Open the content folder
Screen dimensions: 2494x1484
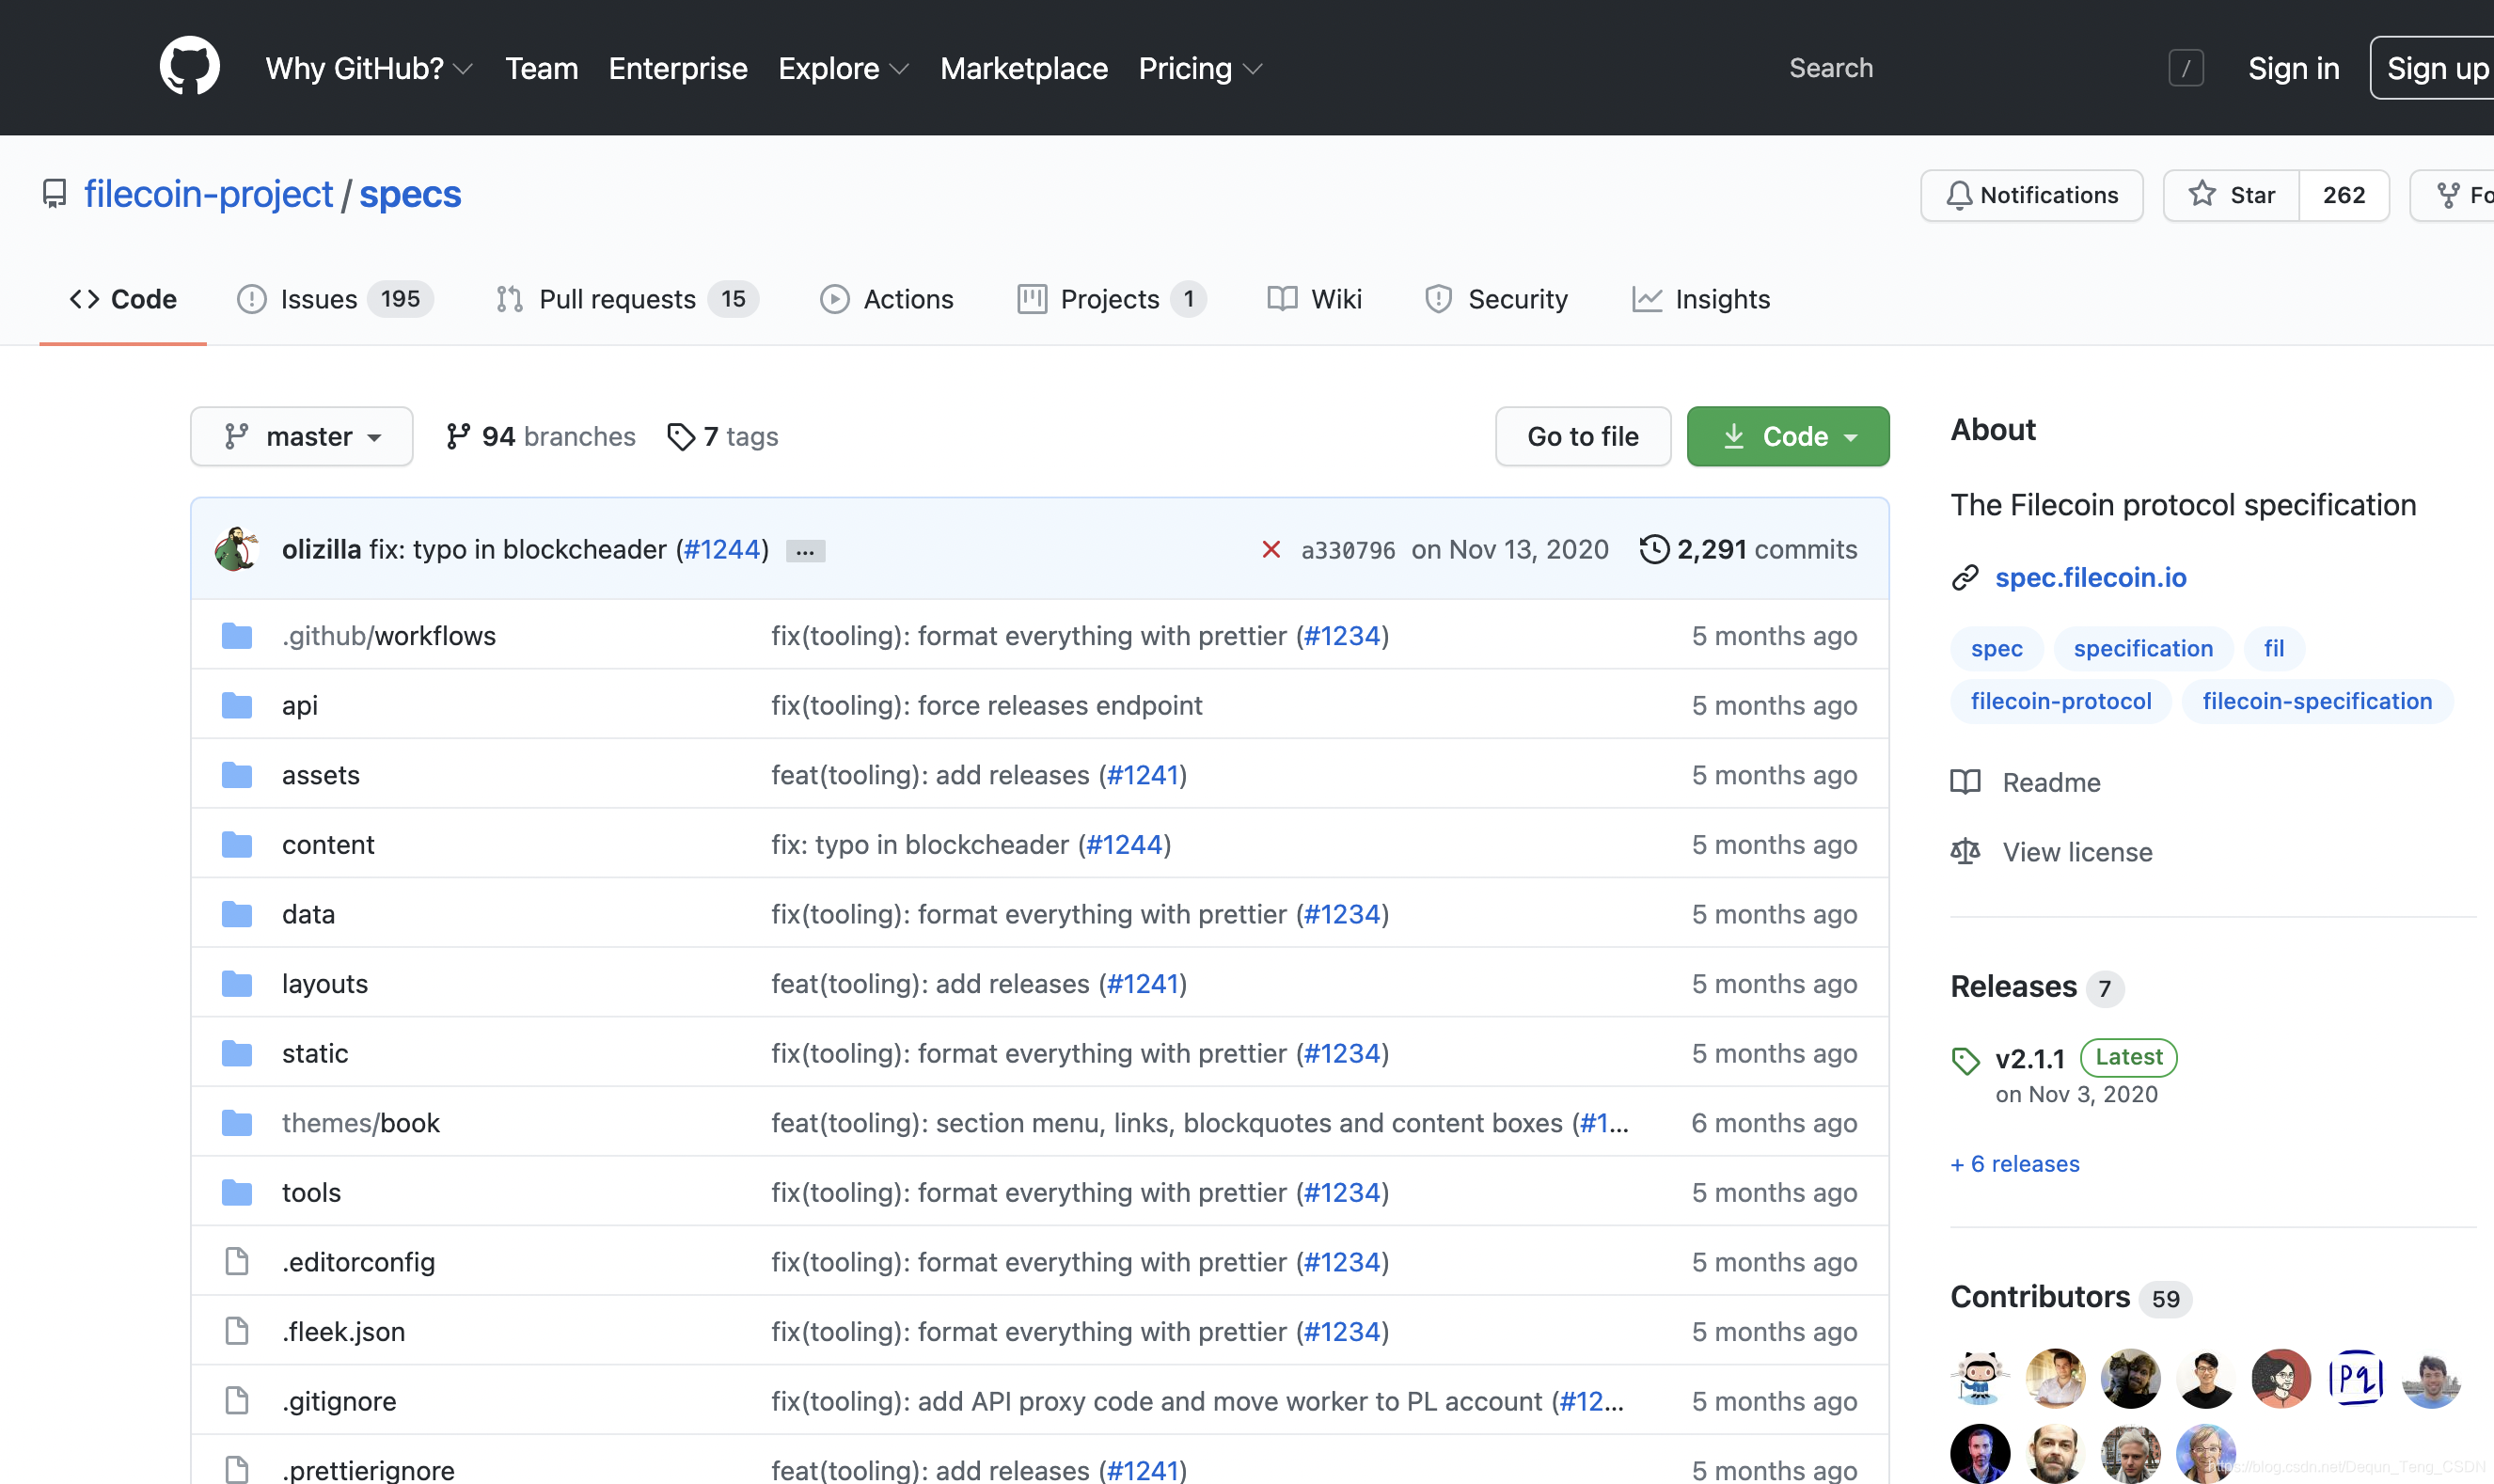pyautogui.click(x=328, y=845)
